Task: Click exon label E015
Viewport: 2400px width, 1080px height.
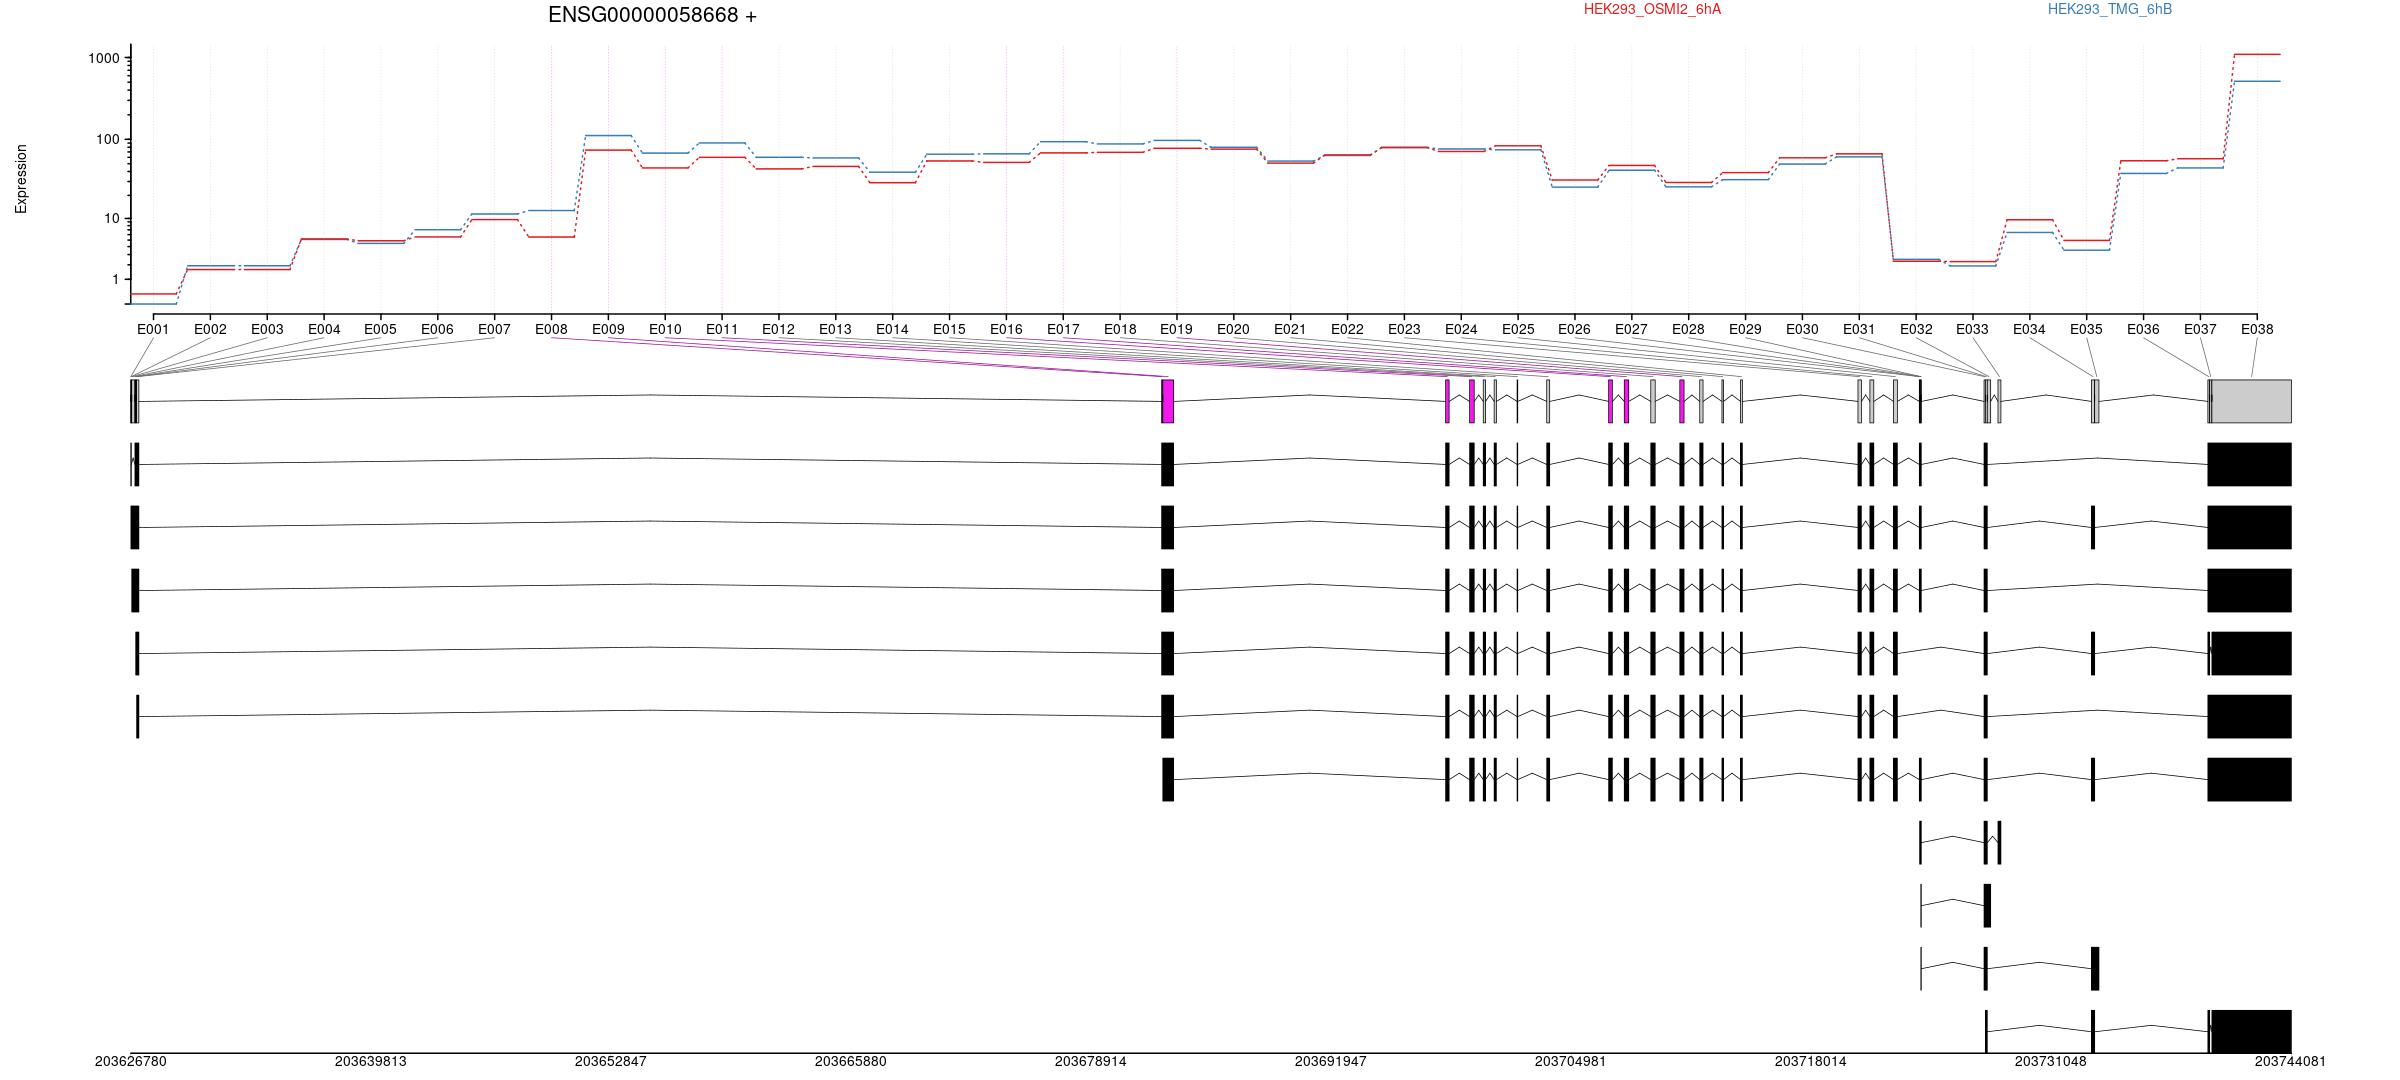Action: coord(949,329)
